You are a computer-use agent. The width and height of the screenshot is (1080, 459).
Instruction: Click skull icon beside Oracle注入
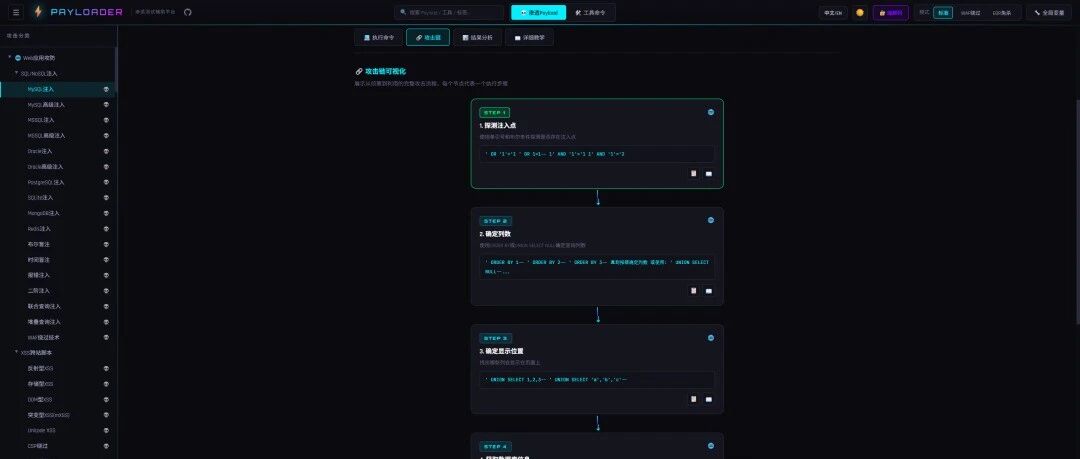tap(106, 151)
